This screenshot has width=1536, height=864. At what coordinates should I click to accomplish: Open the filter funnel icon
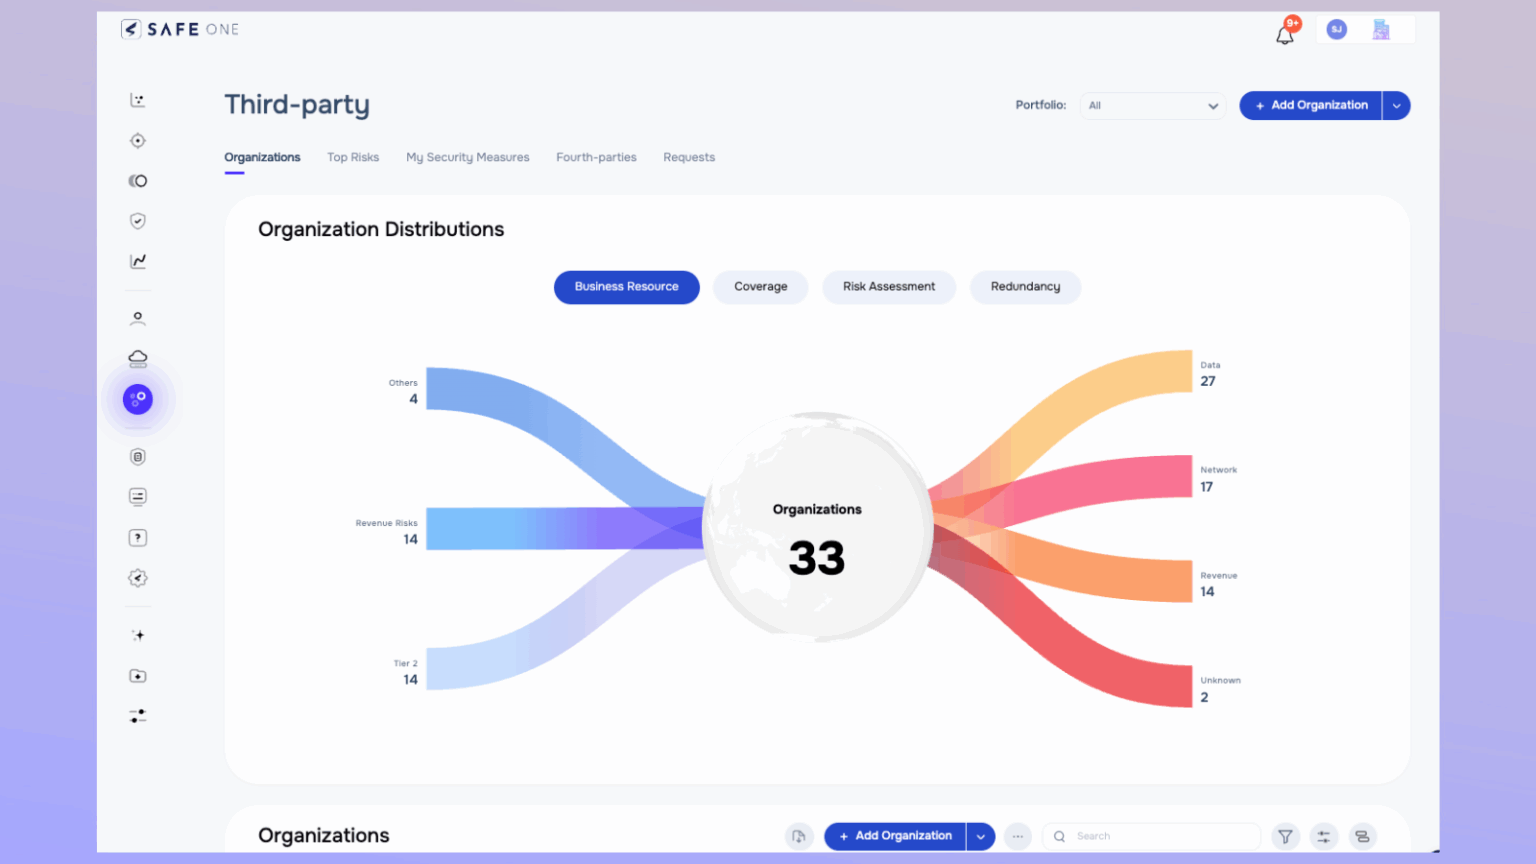coord(1285,836)
